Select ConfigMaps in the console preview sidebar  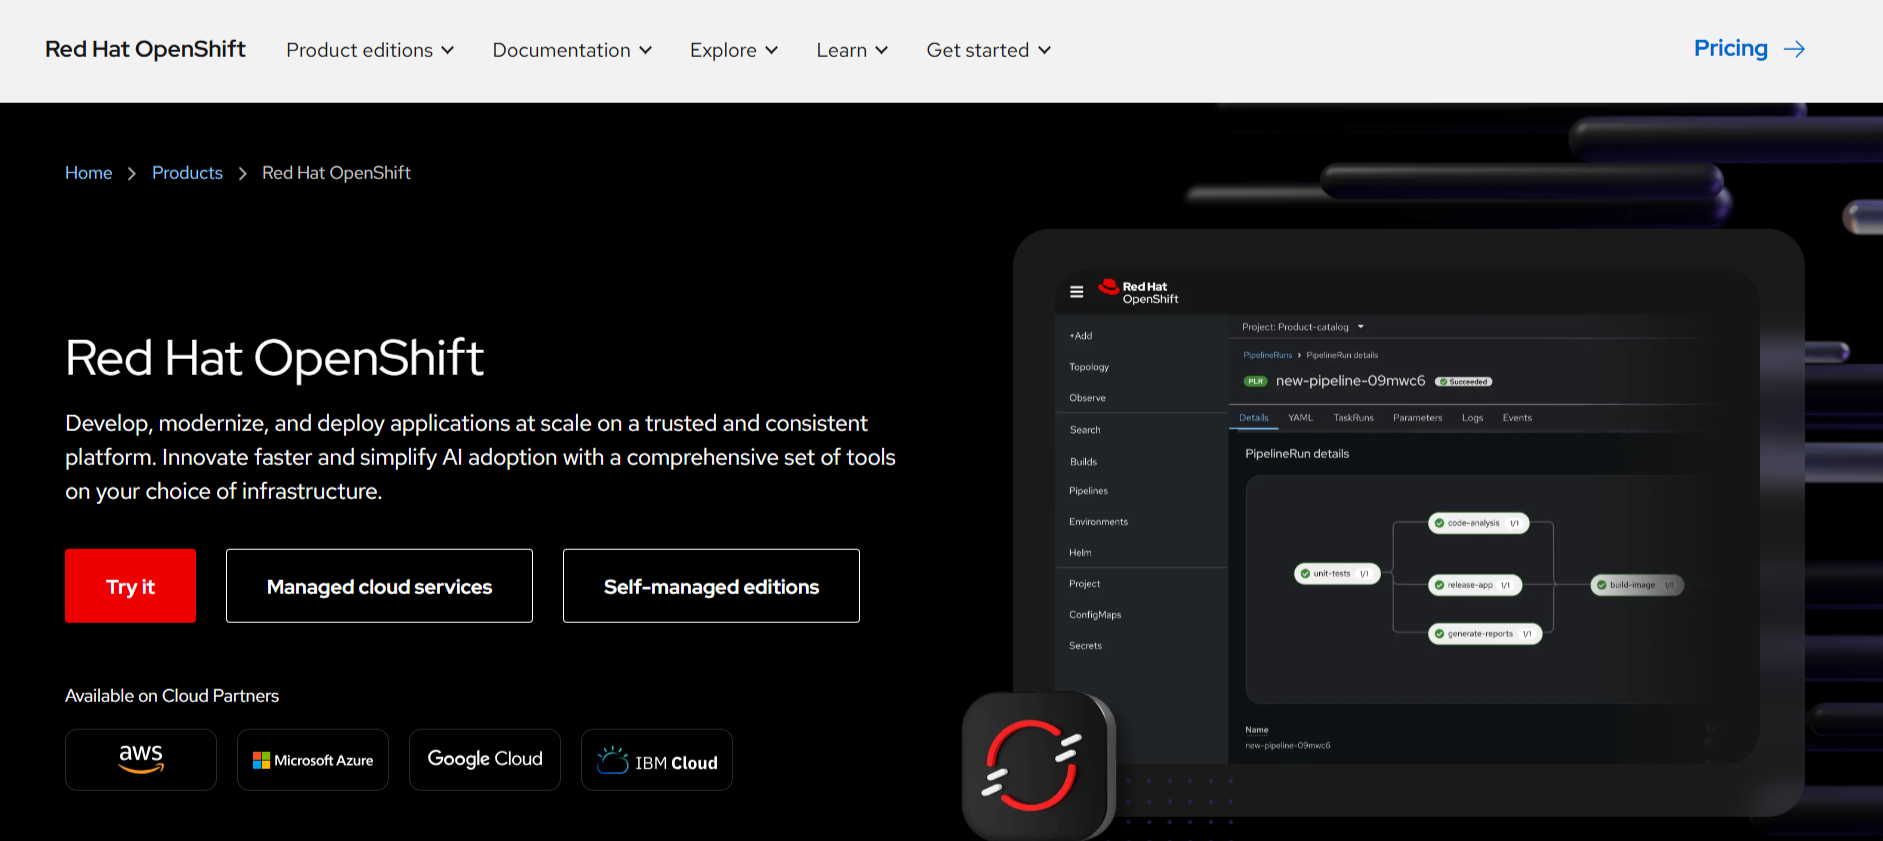(1095, 615)
